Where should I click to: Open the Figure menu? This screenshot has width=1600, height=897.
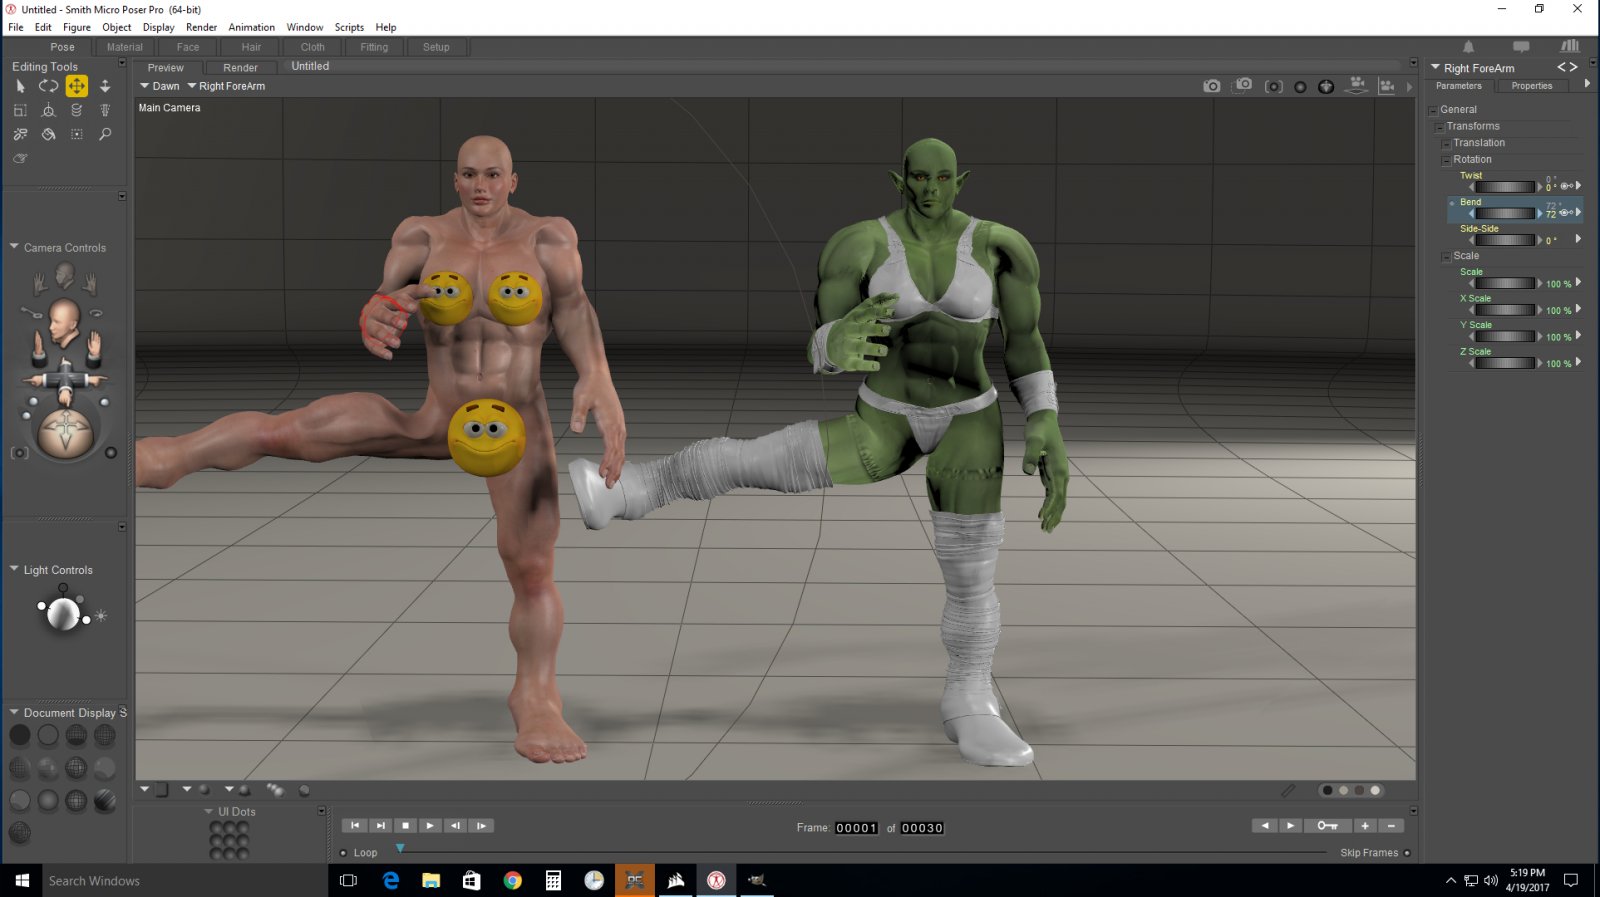coord(77,27)
